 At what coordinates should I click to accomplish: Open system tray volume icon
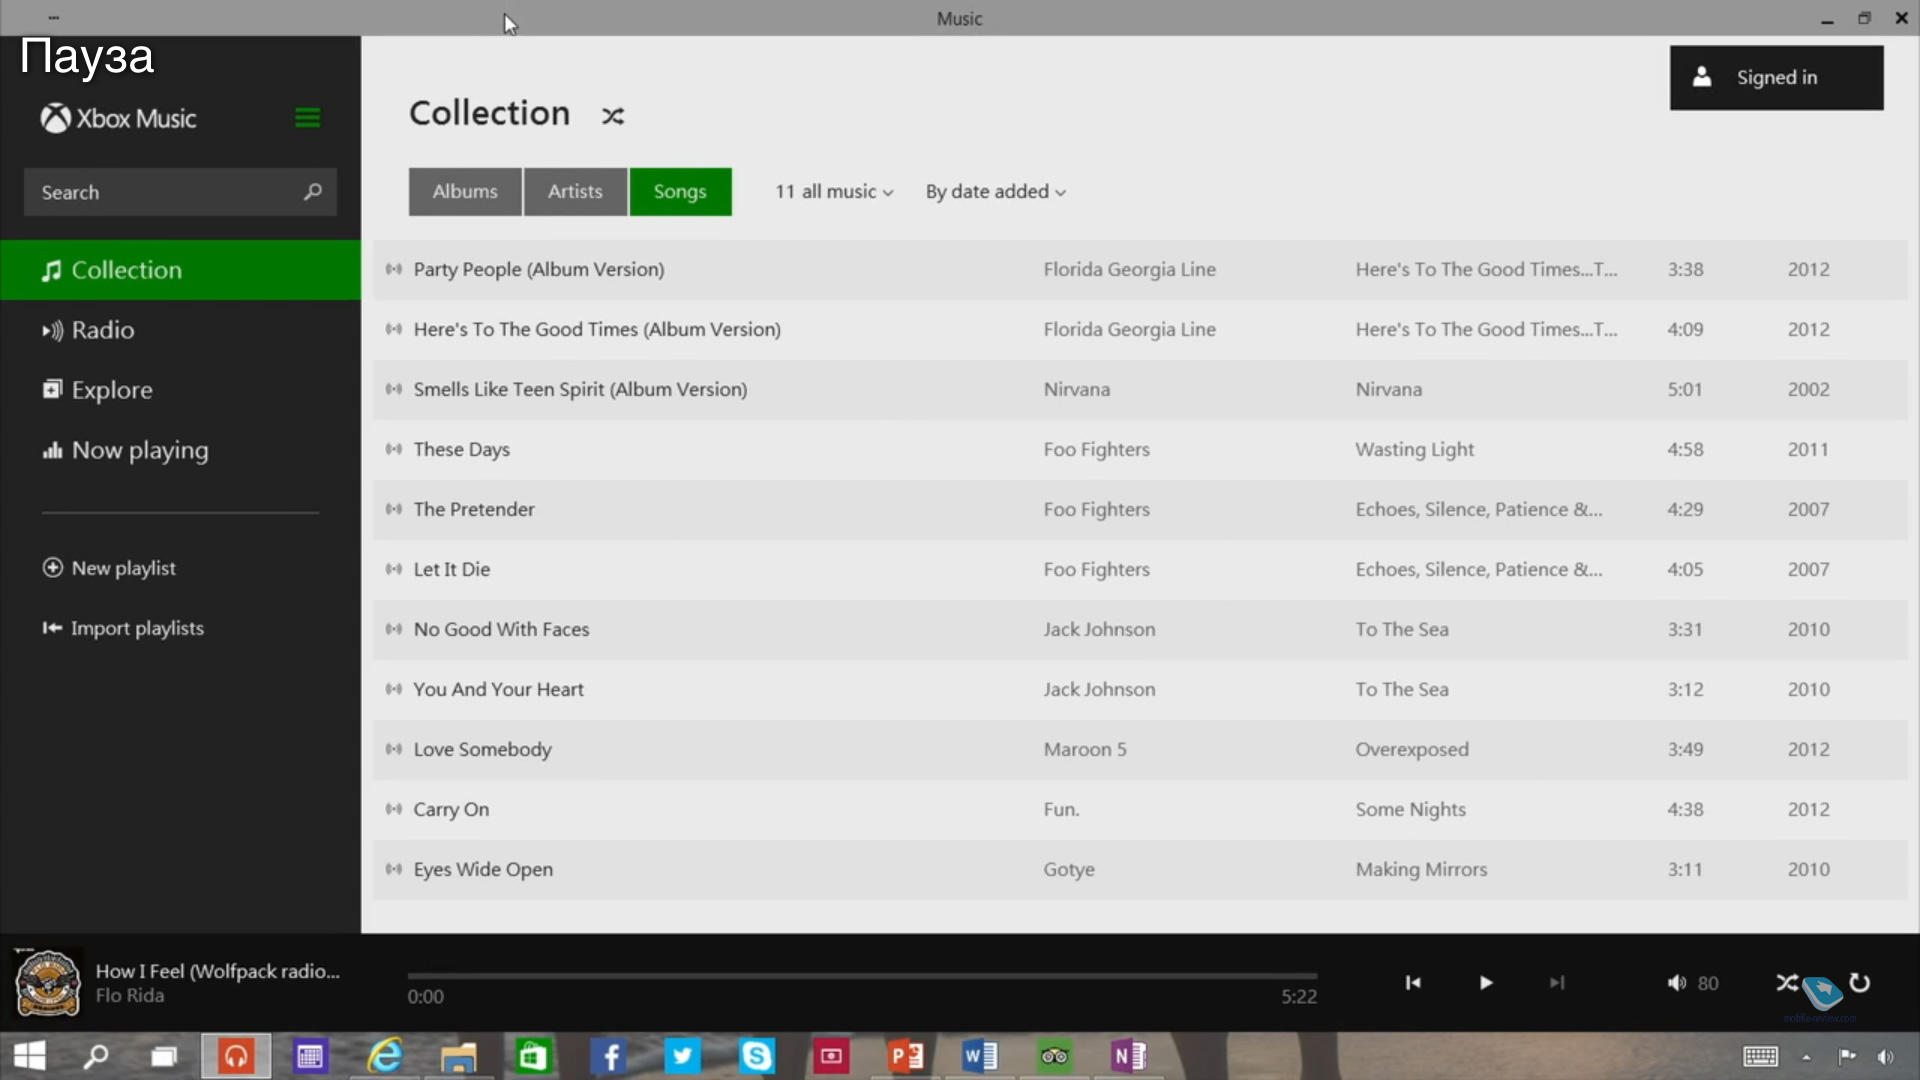1886,1057
